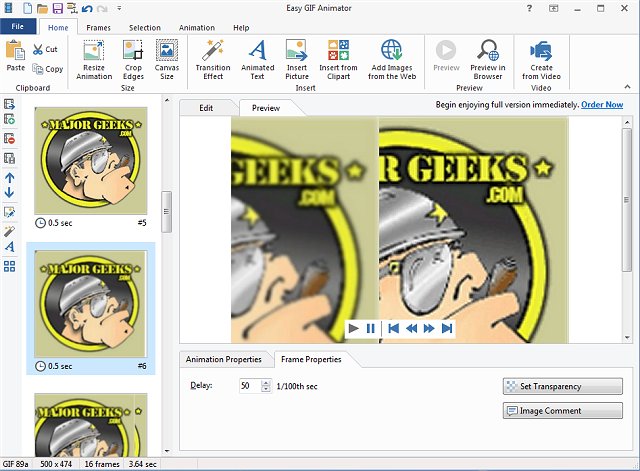The width and height of the screenshot is (640, 471).
Task: Pause the preview animation
Action: click(371, 329)
